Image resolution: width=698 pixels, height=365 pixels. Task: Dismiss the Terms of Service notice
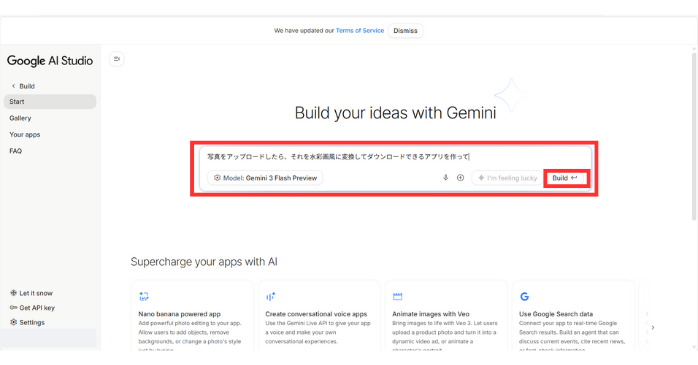coord(405,31)
